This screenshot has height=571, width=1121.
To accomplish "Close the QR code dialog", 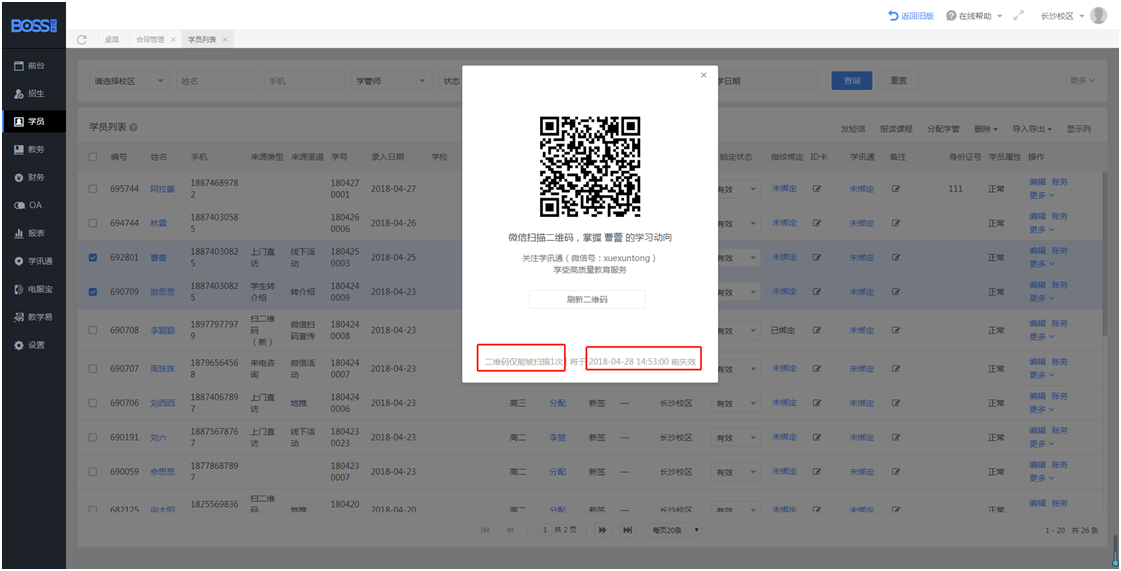I will (703, 75).
